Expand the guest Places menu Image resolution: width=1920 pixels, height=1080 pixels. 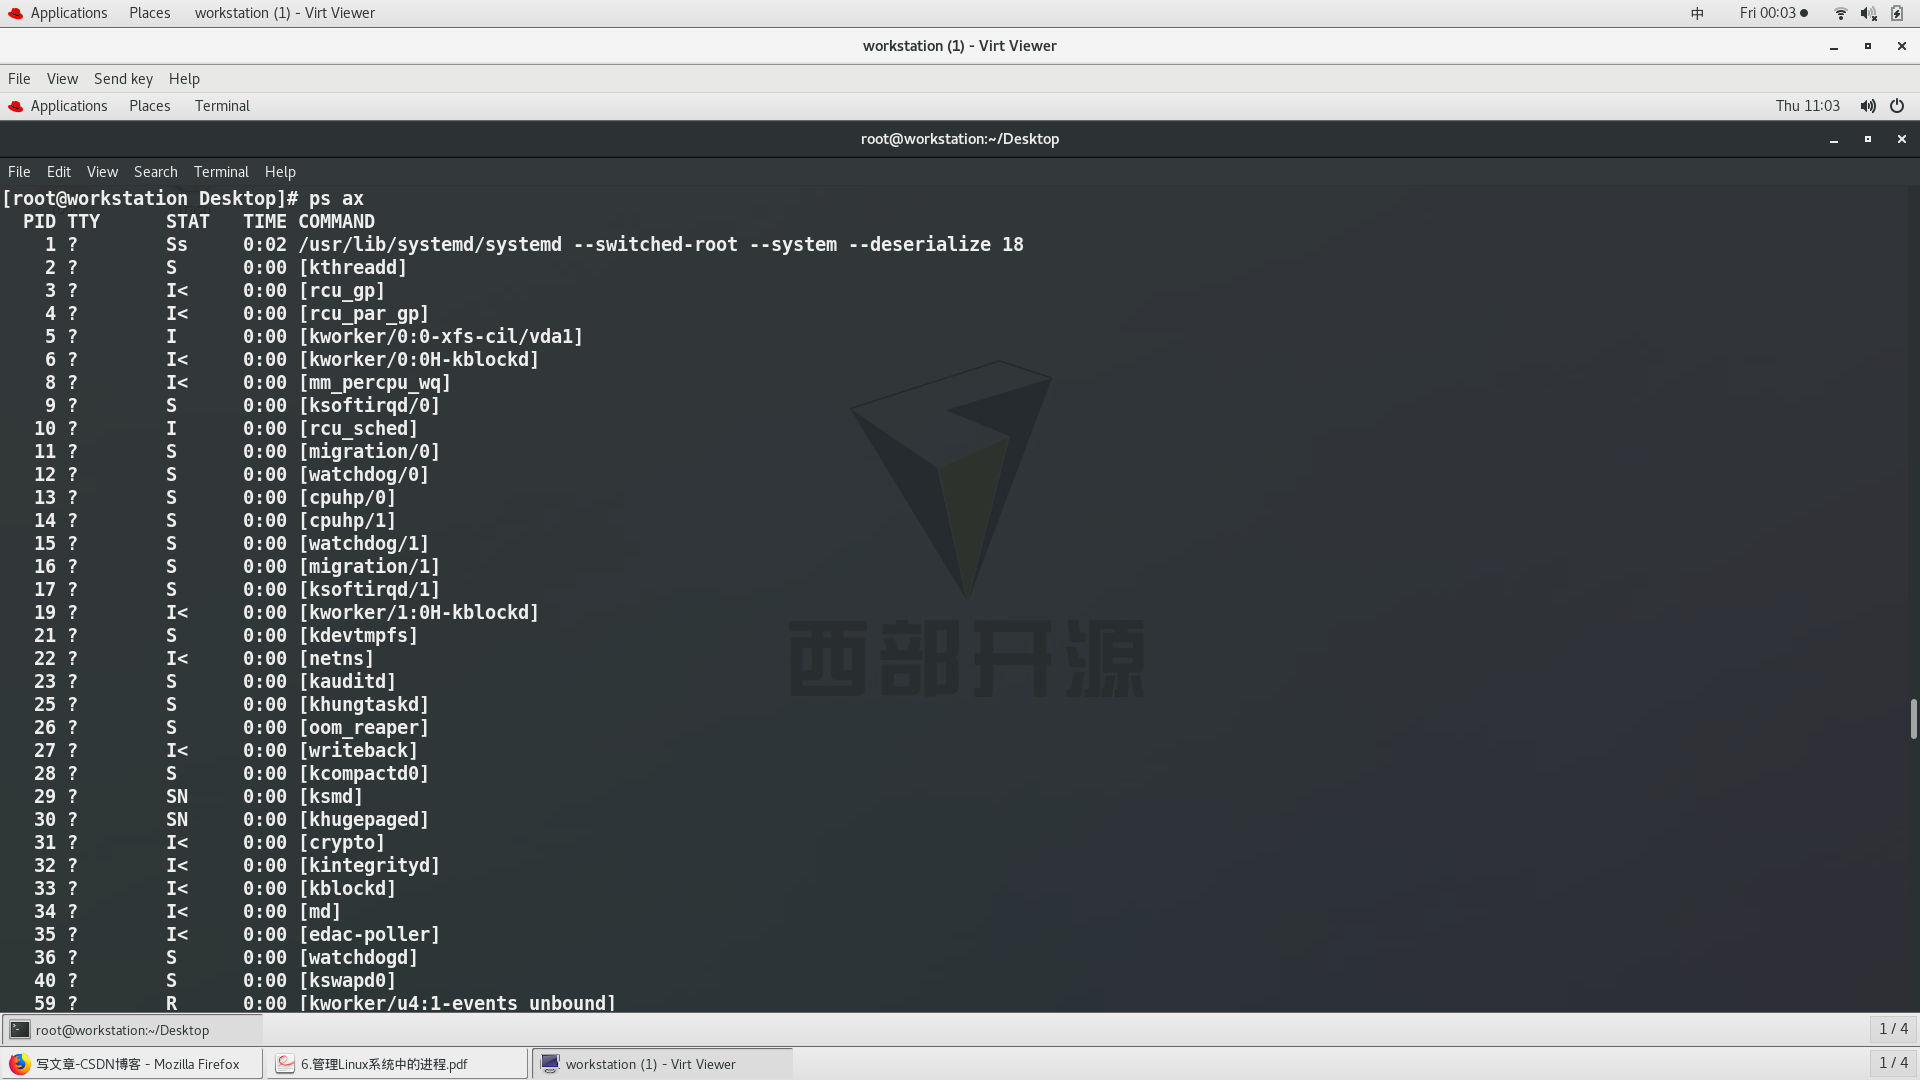pos(149,106)
